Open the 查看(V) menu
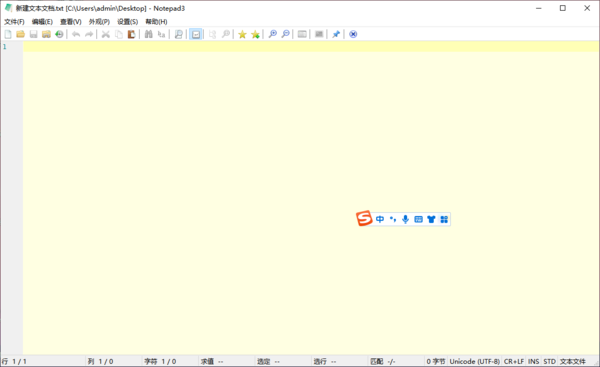This screenshot has height=367, width=600. coord(71,22)
